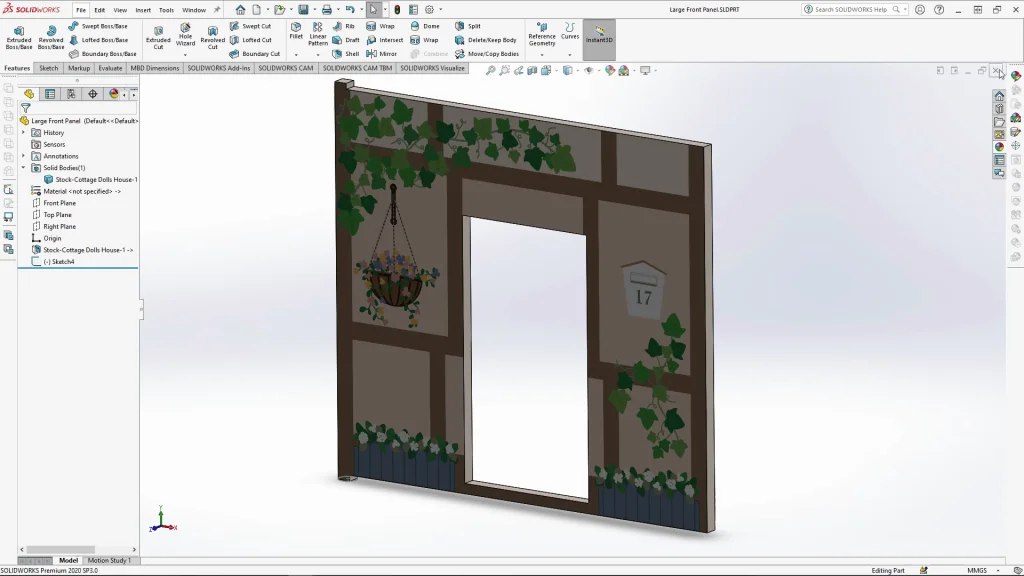This screenshot has height=576, width=1024.
Task: Select Front Plane in the feature tree
Action: point(59,203)
